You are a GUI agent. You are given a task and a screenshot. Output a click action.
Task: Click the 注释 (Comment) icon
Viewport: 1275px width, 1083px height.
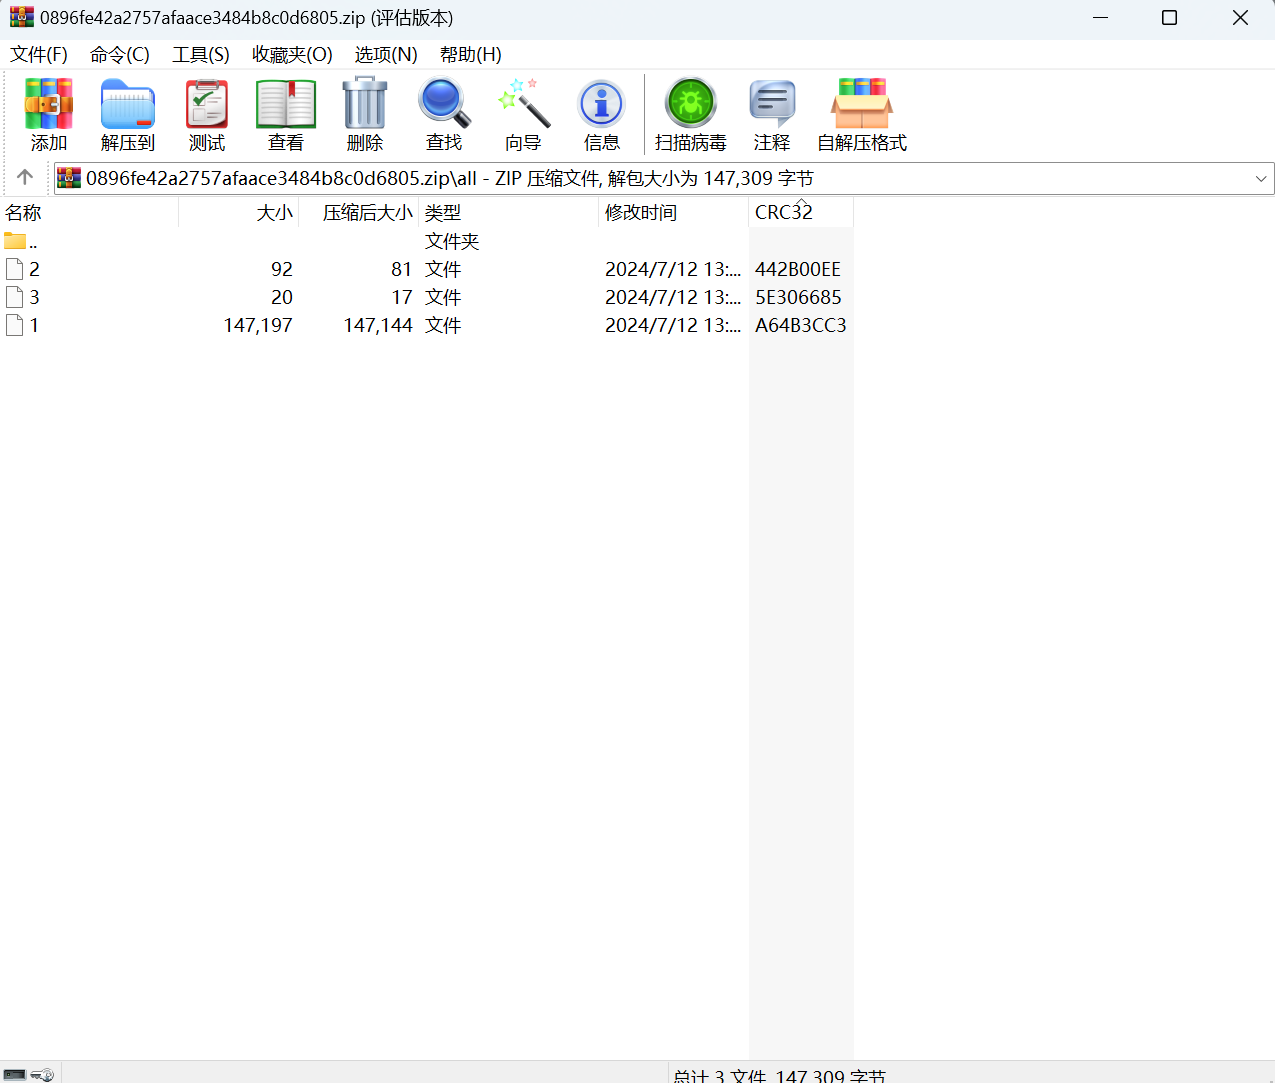coord(772,104)
